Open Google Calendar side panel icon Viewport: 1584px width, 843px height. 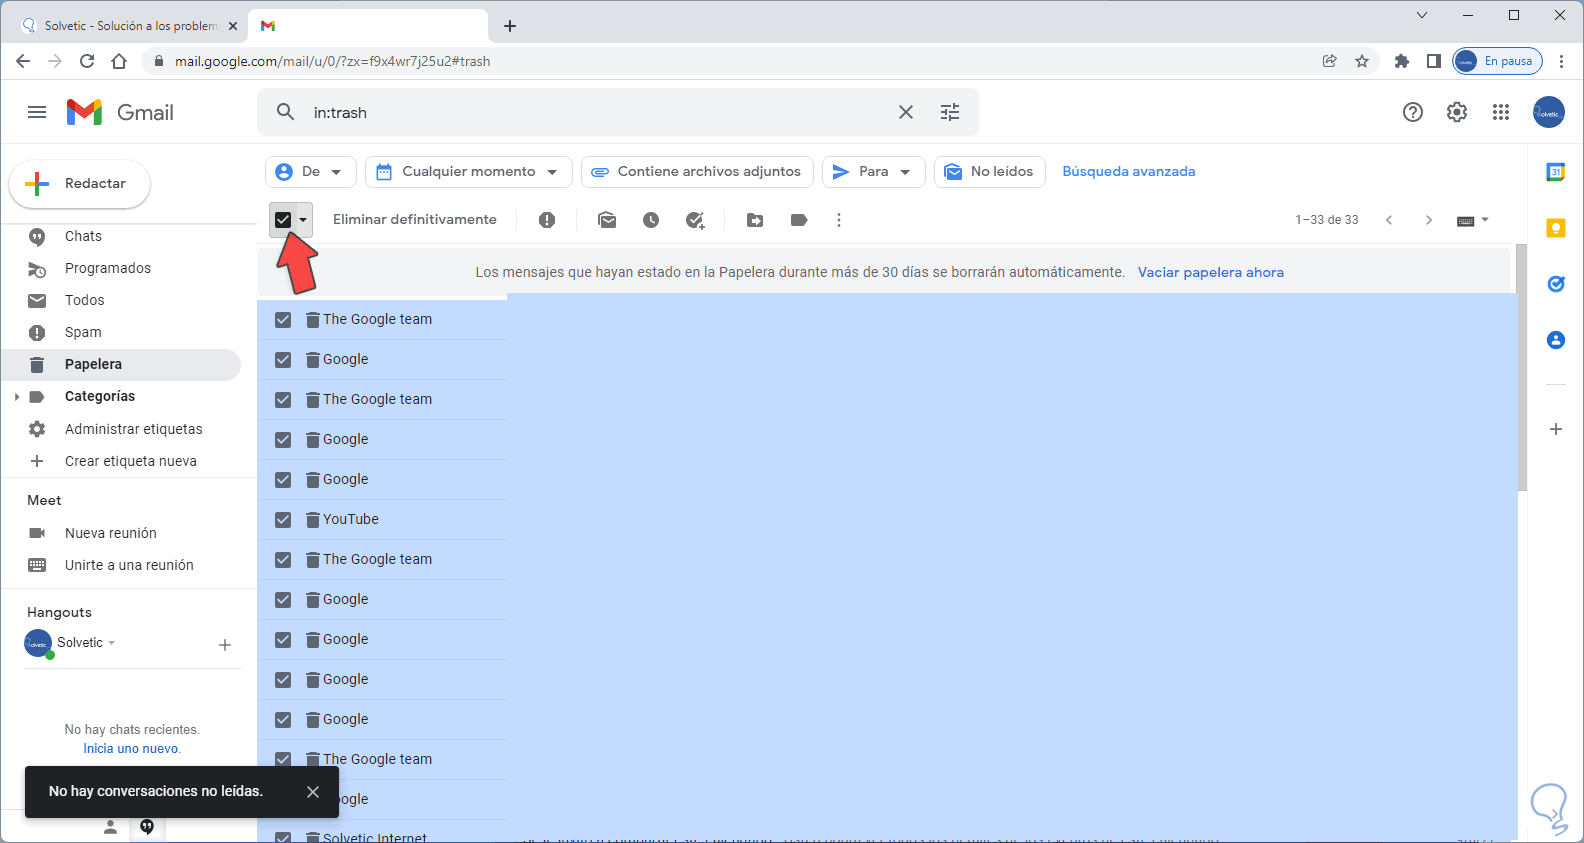click(1556, 172)
